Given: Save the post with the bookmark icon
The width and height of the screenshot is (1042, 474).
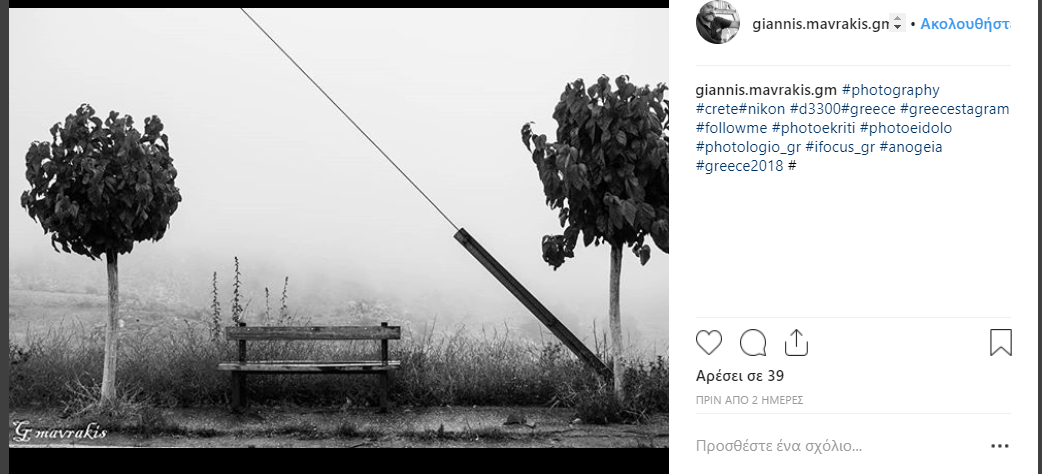Looking at the screenshot, I should [x=1000, y=343].
